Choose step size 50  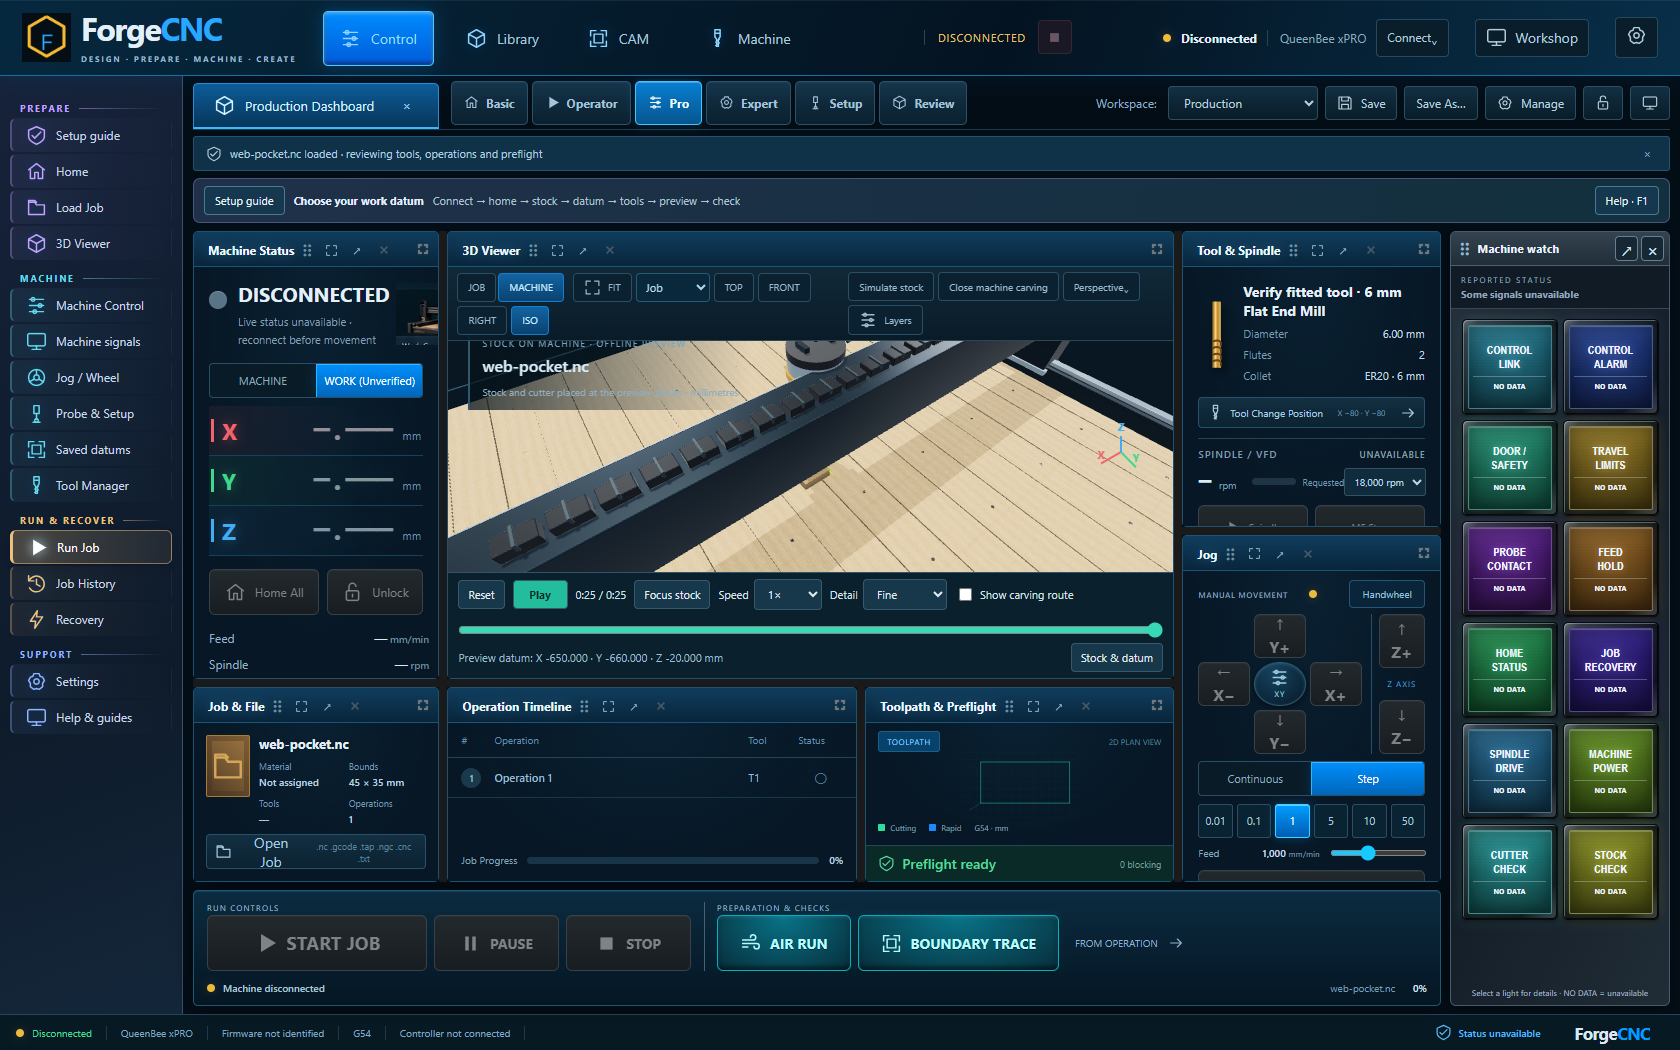click(1408, 821)
